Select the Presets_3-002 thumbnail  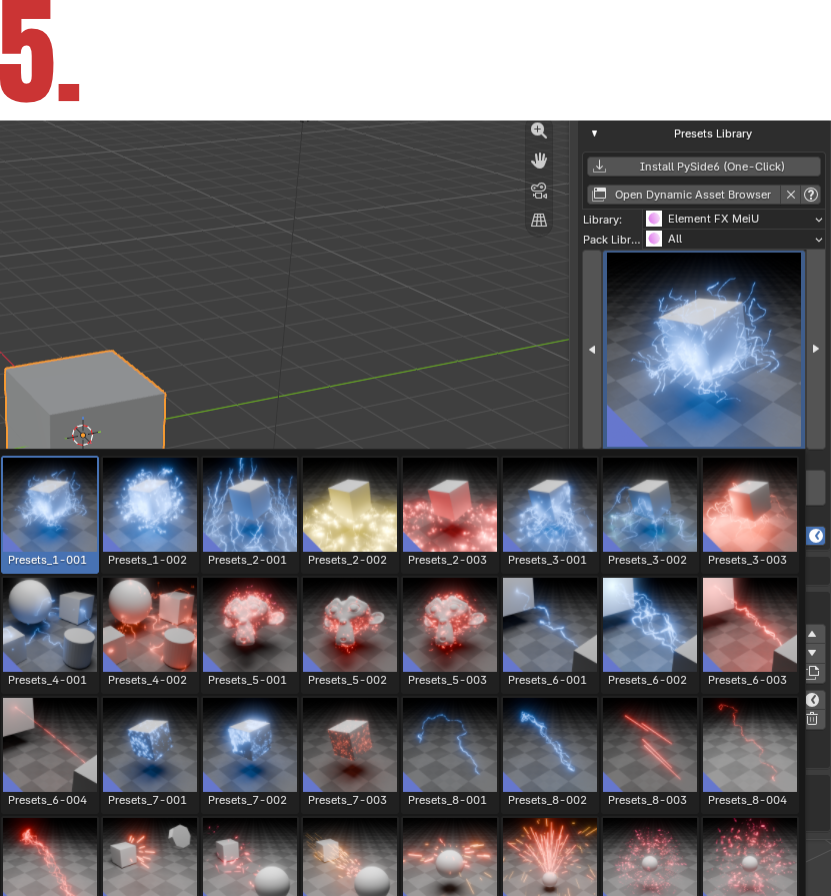pyautogui.click(x=650, y=514)
